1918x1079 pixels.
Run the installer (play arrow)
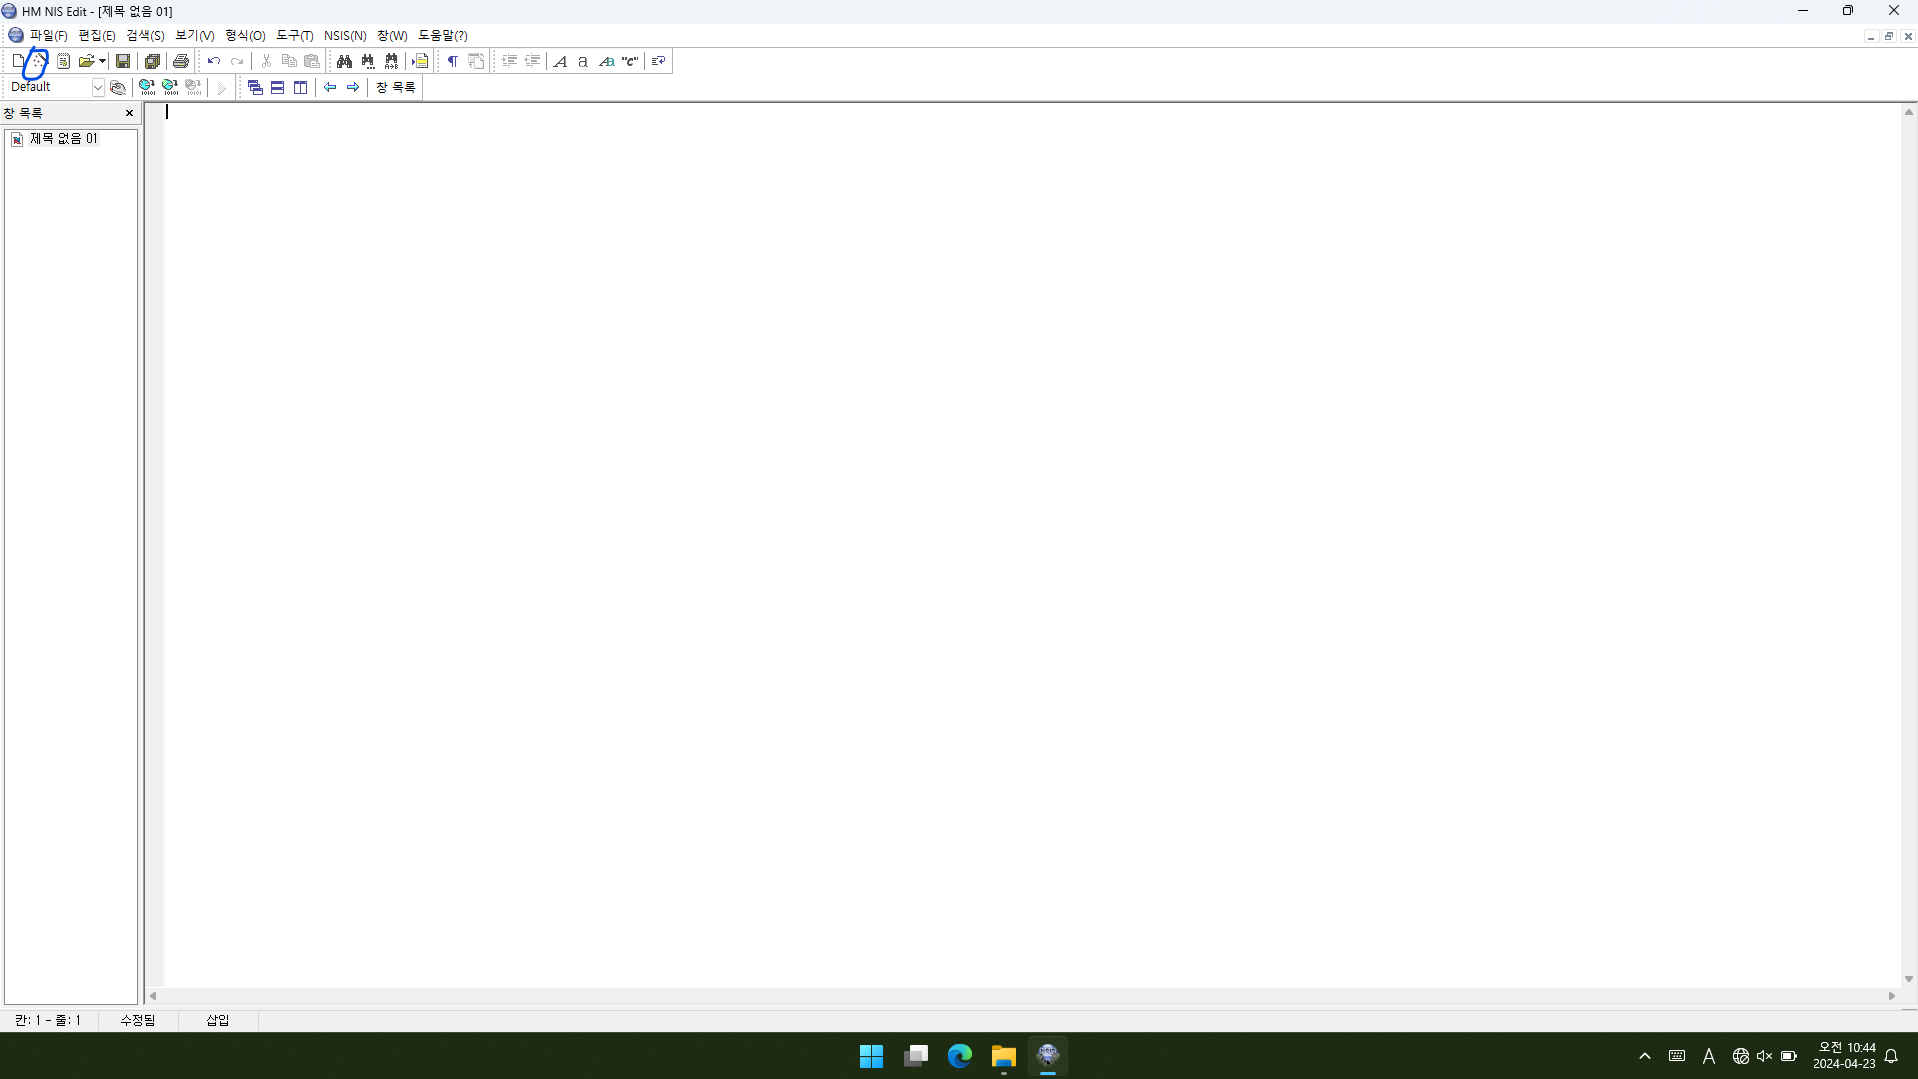[x=222, y=87]
